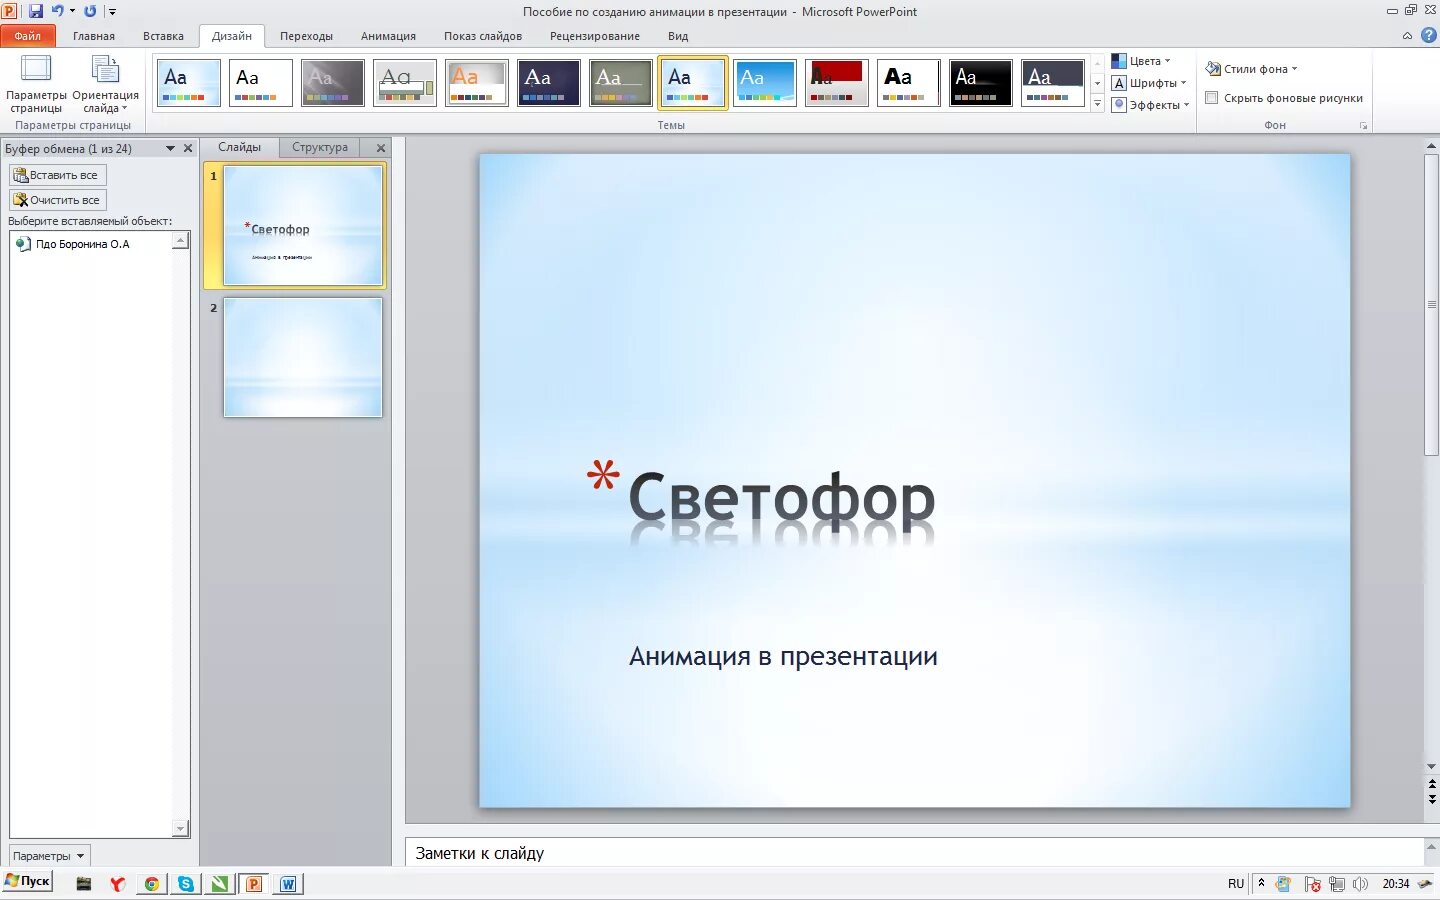Apply the plain white Office theme
The height and width of the screenshot is (900, 1440).
261,83
